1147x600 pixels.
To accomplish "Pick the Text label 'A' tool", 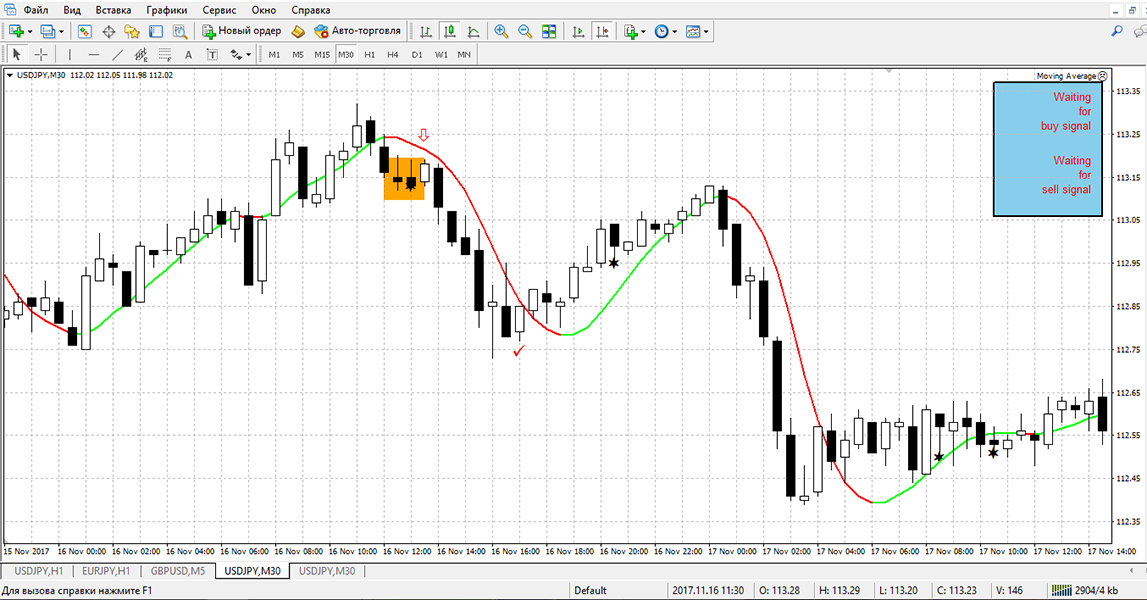I will coord(188,55).
